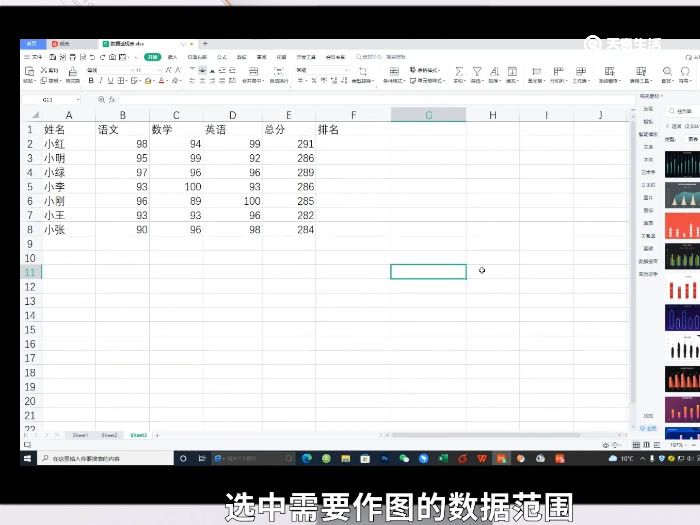Select cell E2 showing 291
The height and width of the screenshot is (525, 700).
(x=289, y=144)
